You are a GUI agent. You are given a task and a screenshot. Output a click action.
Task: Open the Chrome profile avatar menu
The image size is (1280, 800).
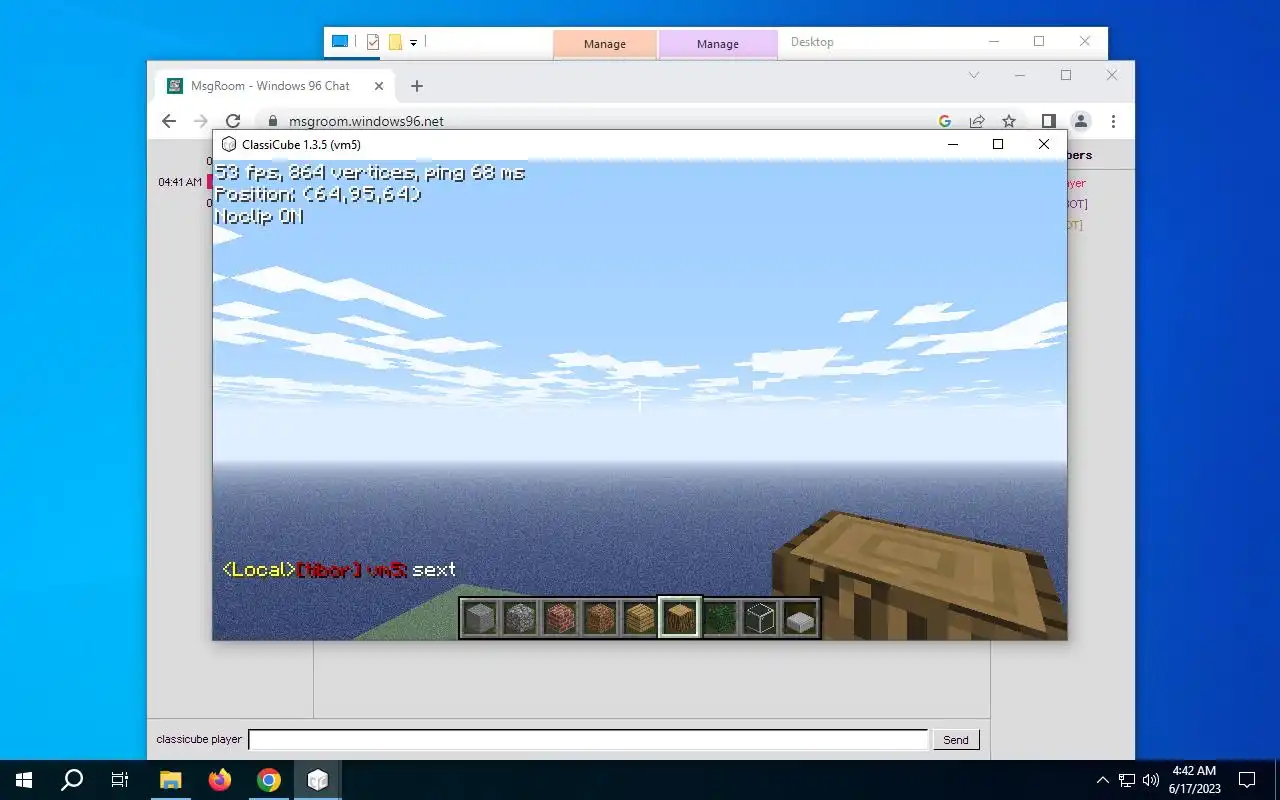point(1081,121)
